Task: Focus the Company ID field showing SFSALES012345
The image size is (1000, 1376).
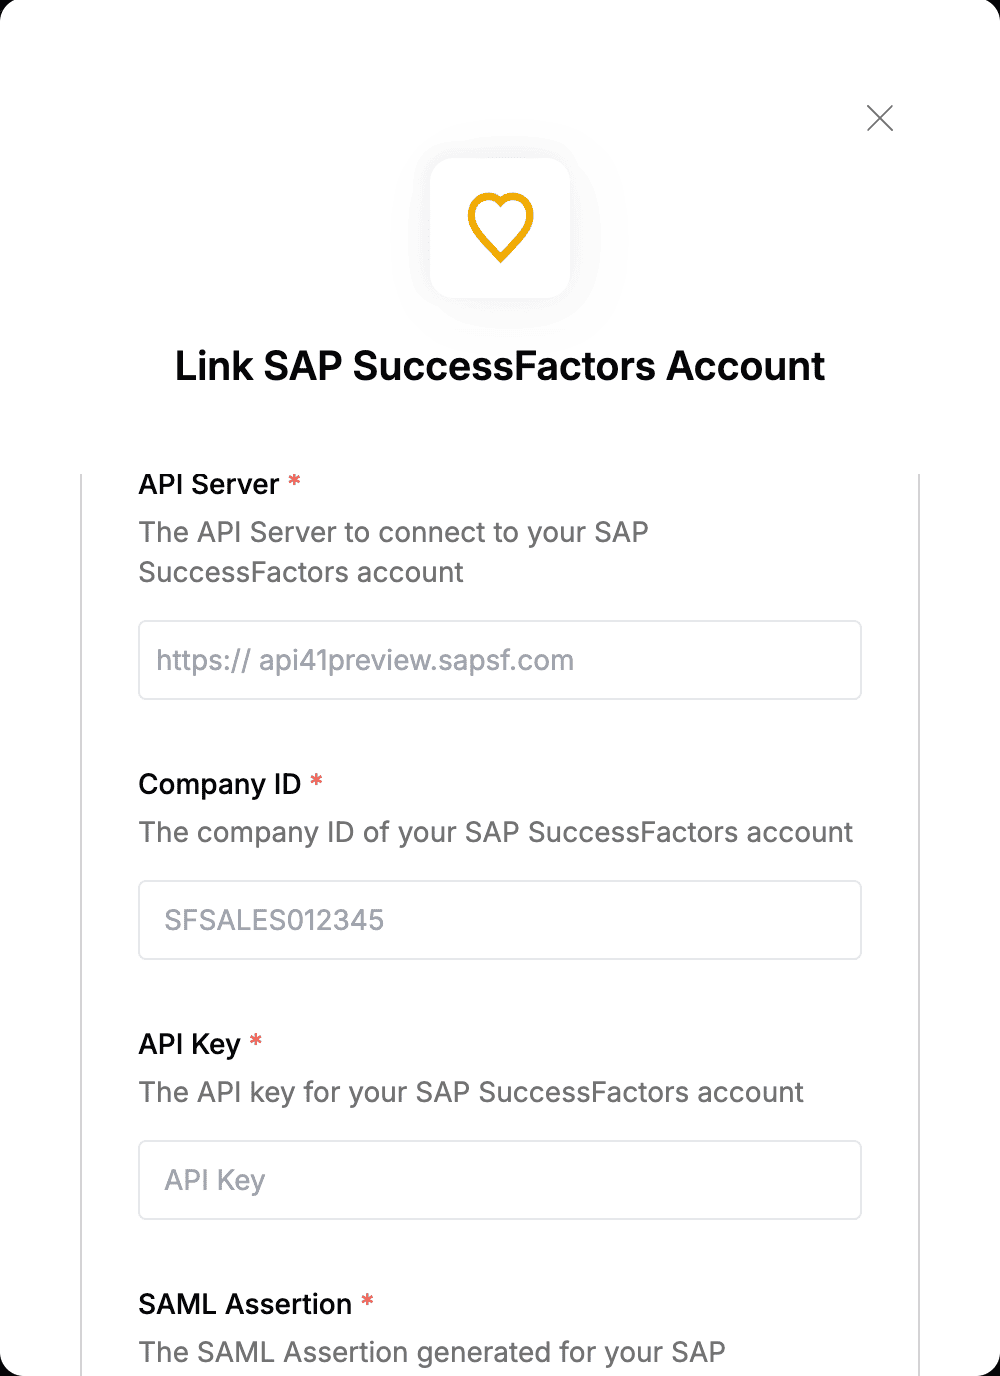Action: (x=500, y=920)
